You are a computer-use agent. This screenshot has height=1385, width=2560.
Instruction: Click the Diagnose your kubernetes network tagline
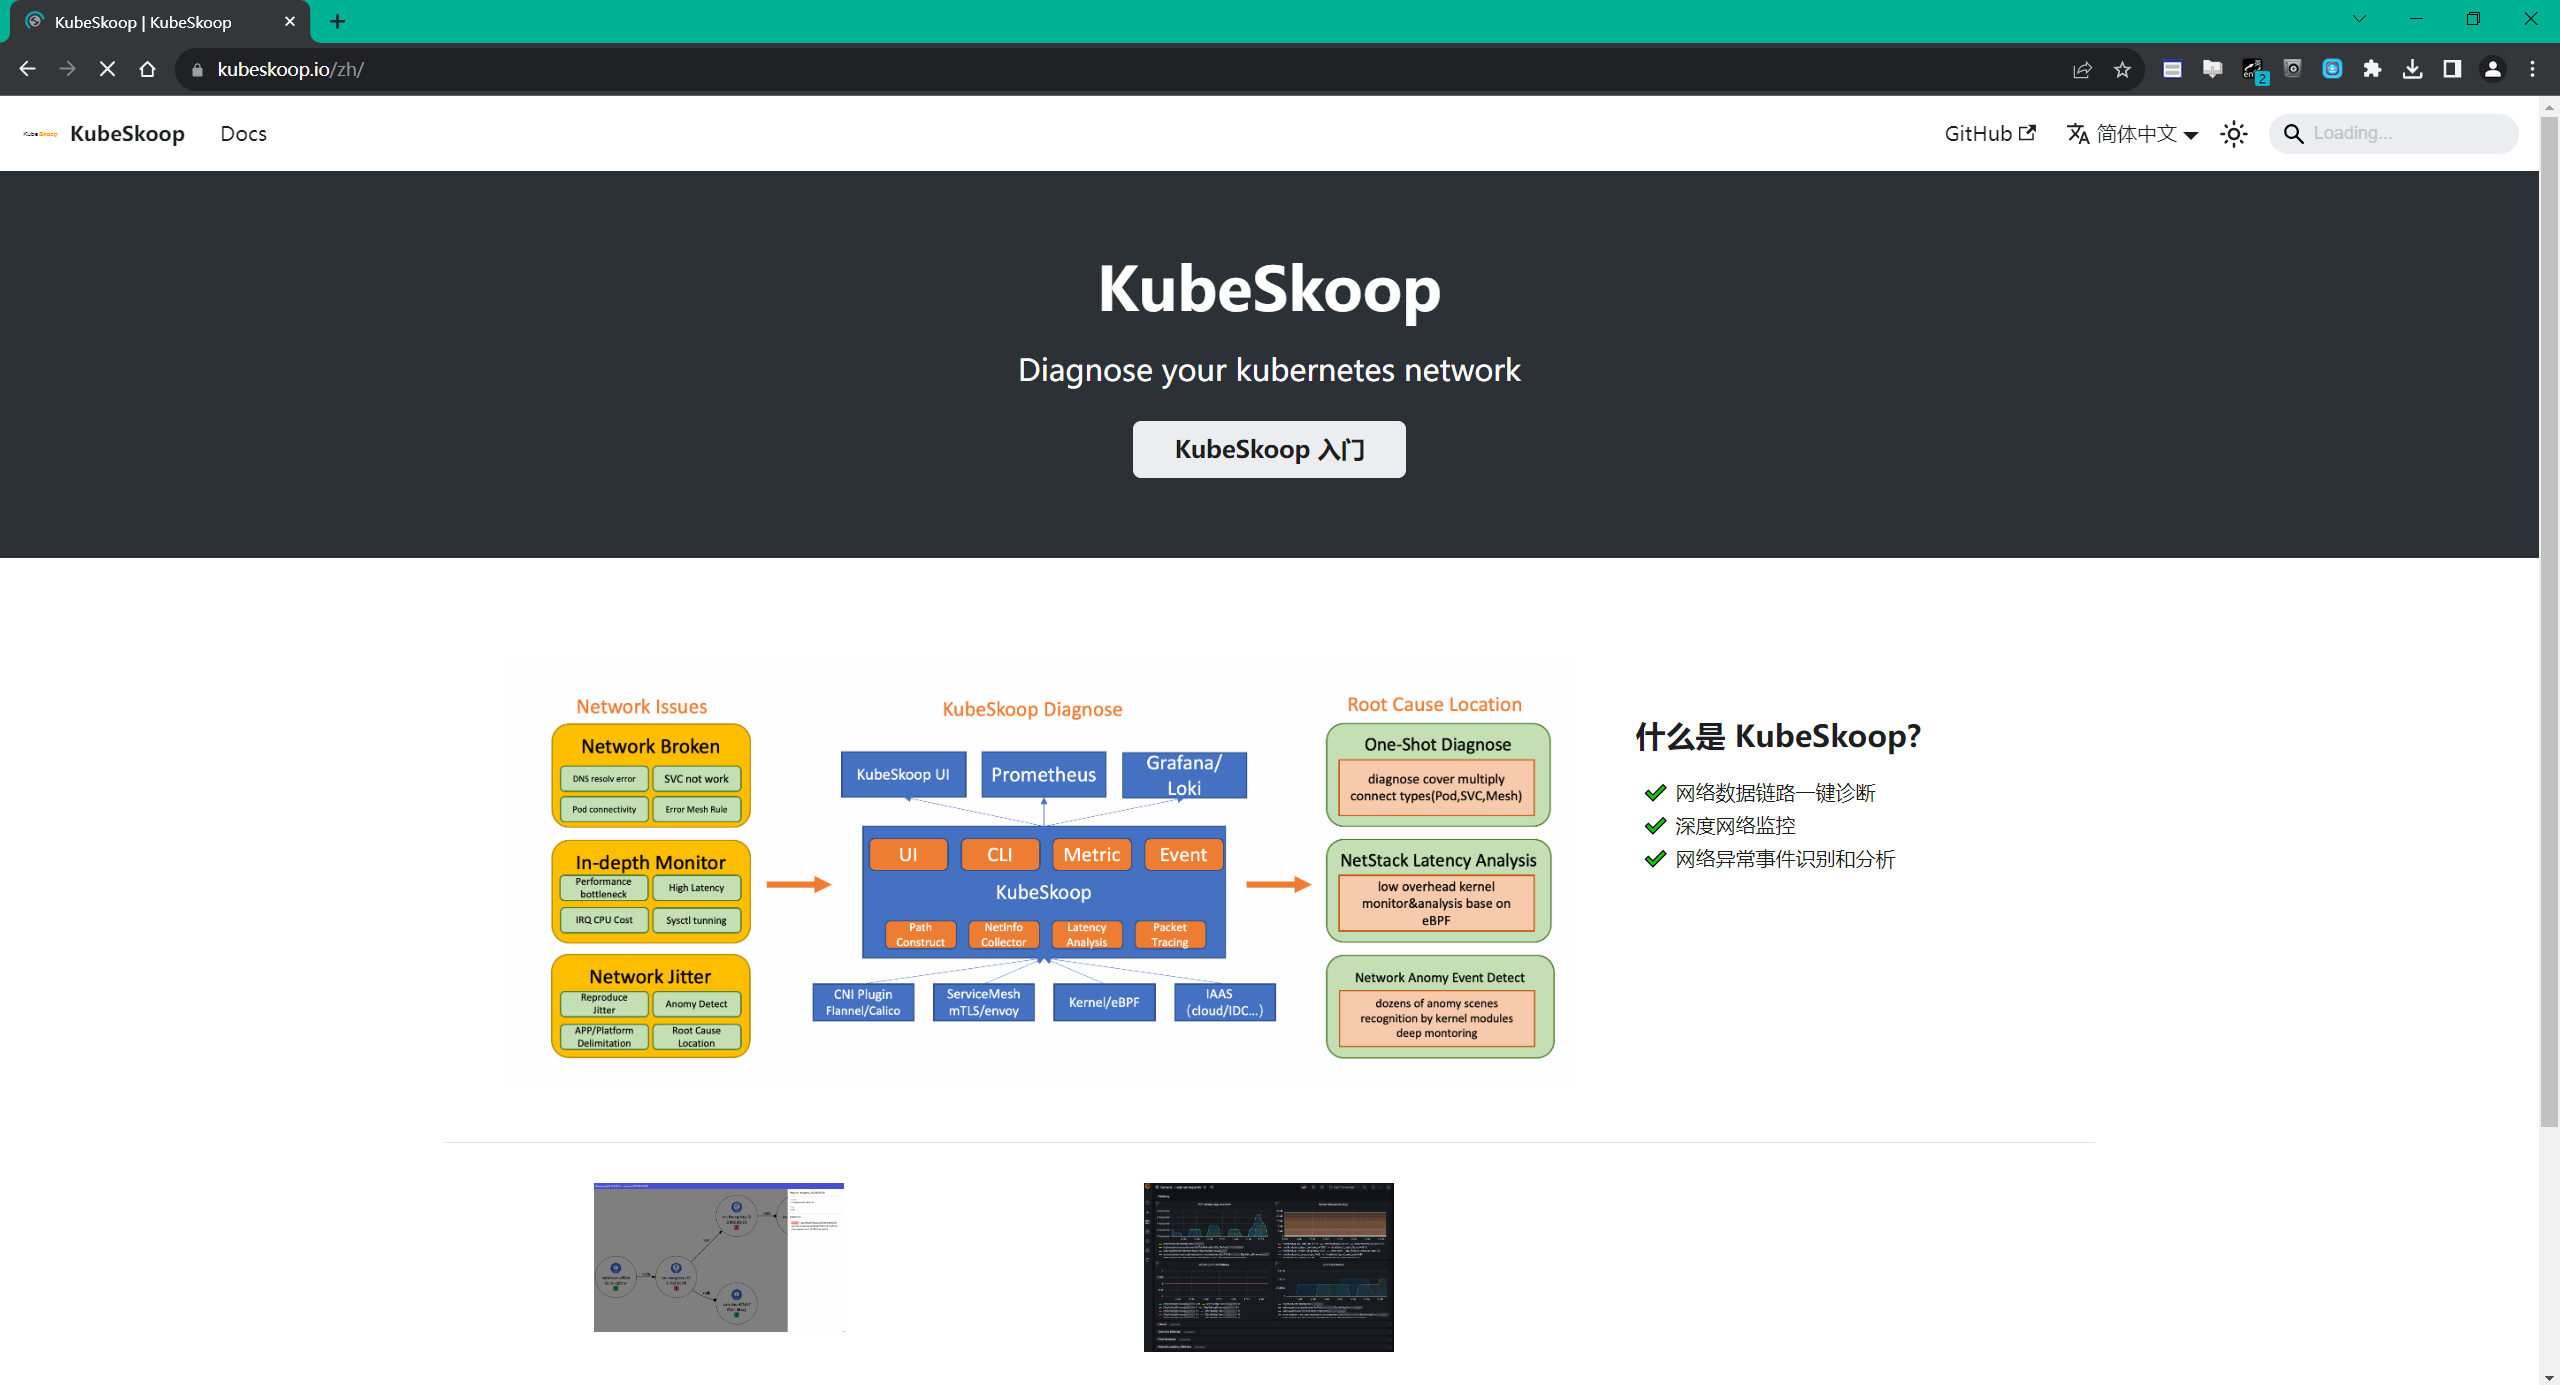pos(1269,370)
